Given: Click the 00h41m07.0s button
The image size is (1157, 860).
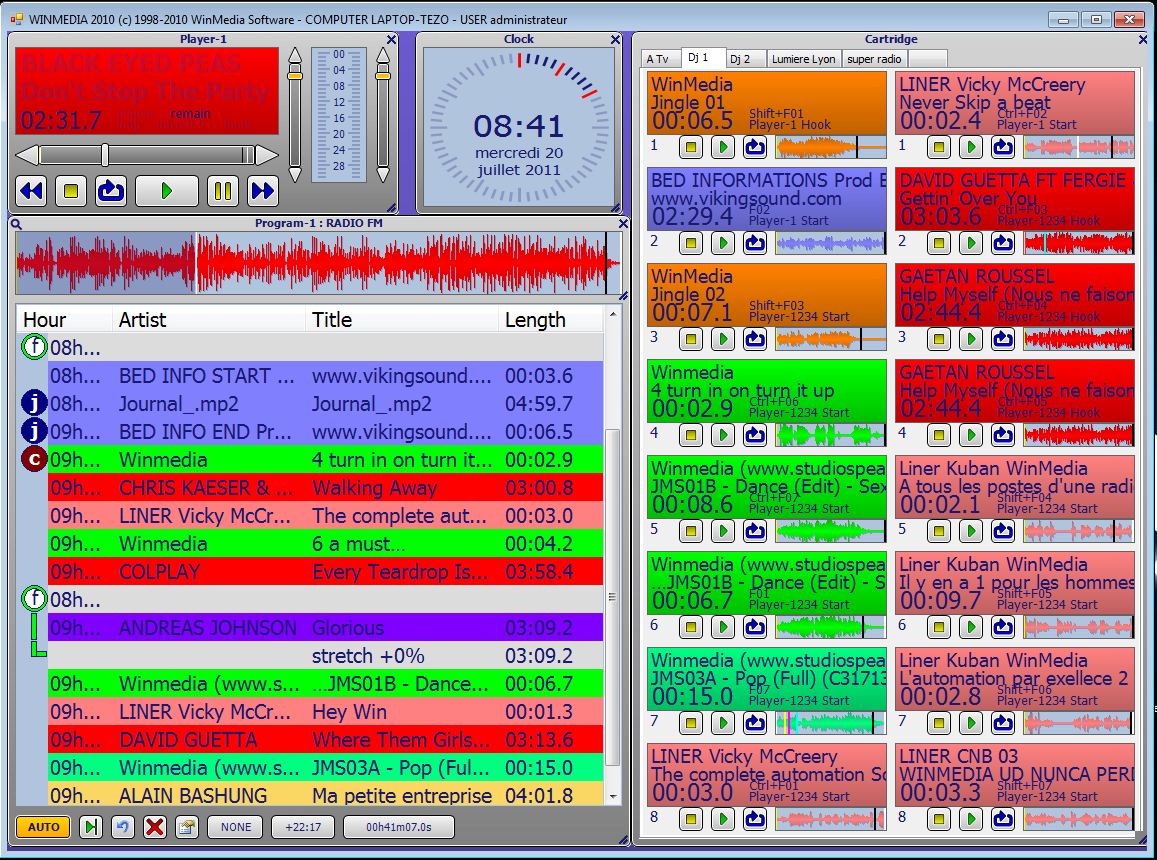Looking at the screenshot, I should coord(398,827).
